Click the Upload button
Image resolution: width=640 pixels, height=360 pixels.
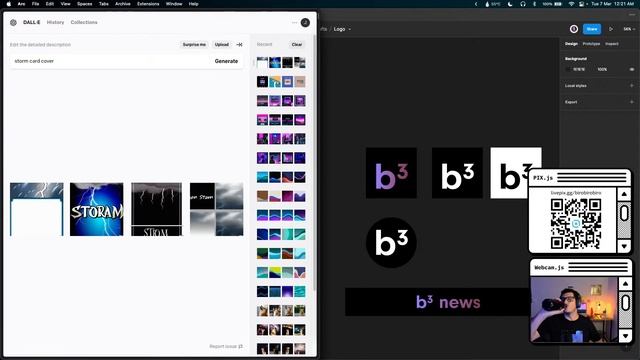coord(222,44)
